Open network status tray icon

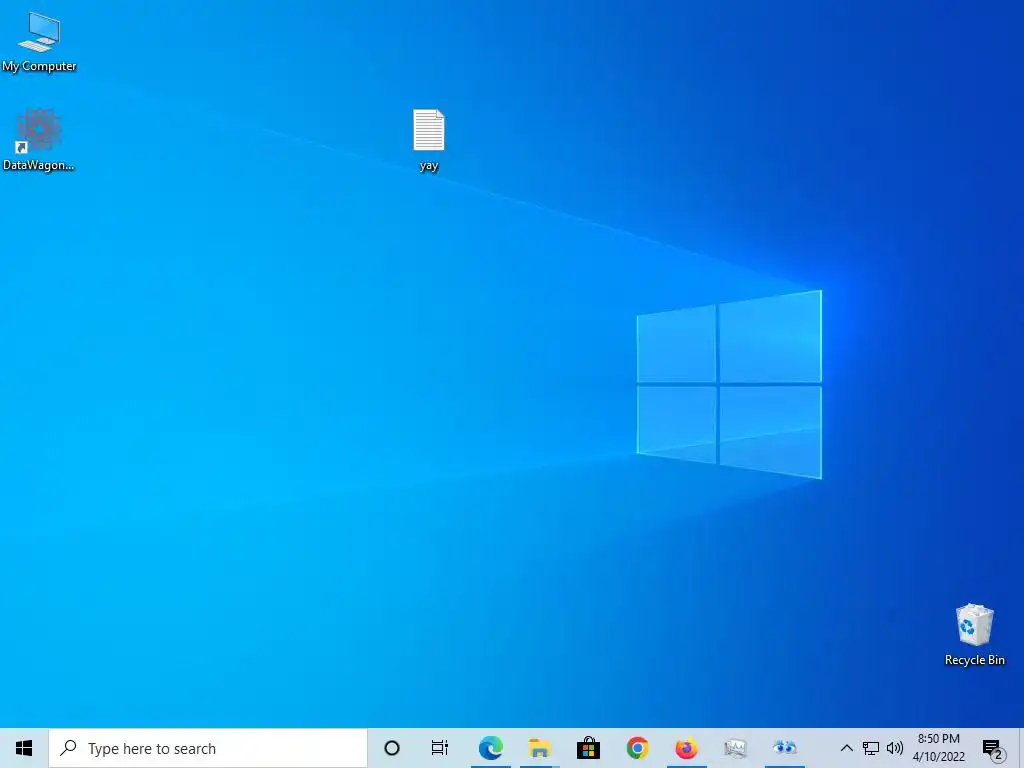871,748
